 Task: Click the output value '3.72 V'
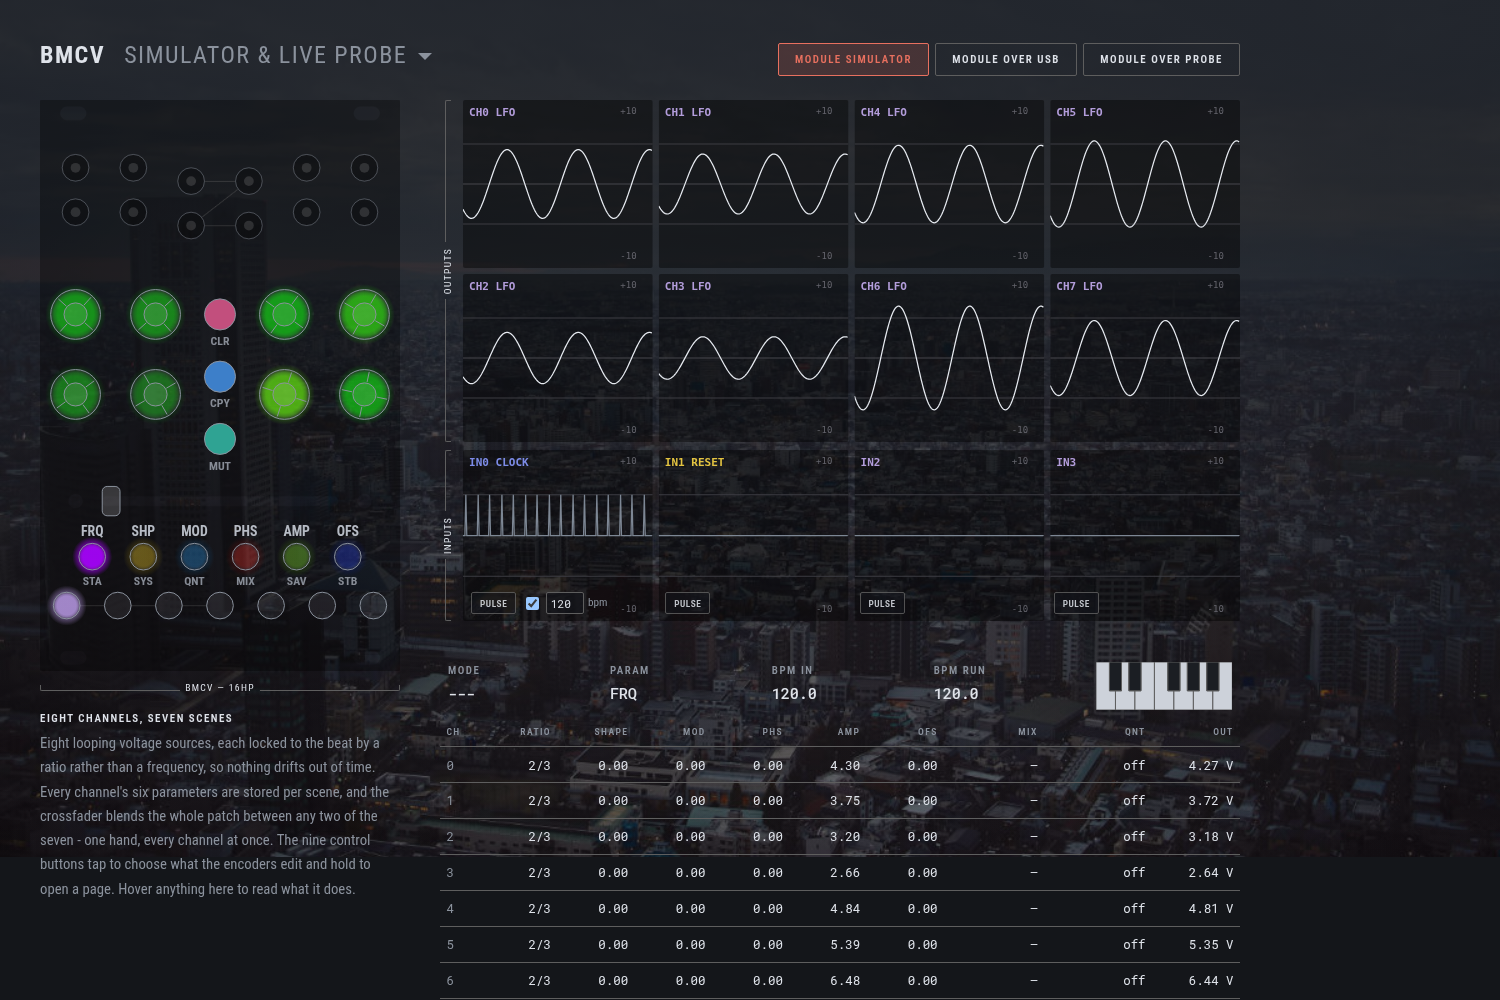tap(1211, 801)
